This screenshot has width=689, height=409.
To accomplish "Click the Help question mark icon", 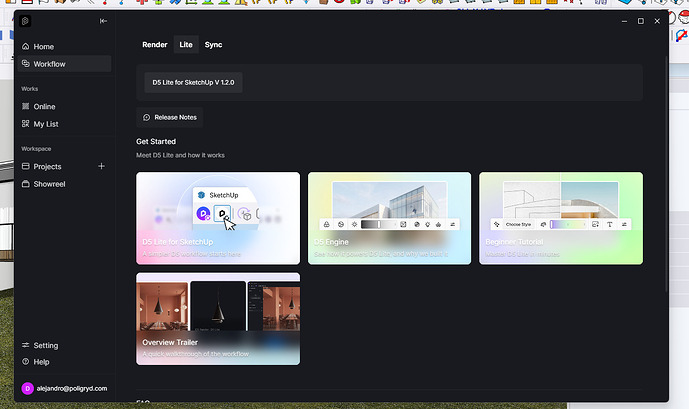I will pos(25,362).
